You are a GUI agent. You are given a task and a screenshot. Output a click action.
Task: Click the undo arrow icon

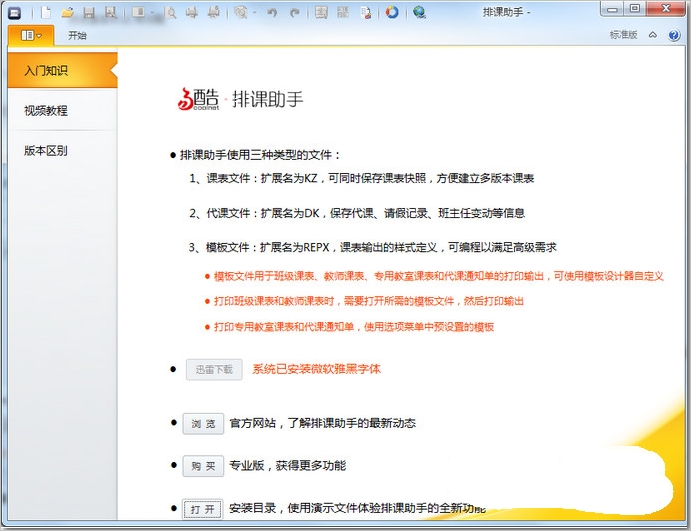click(272, 13)
